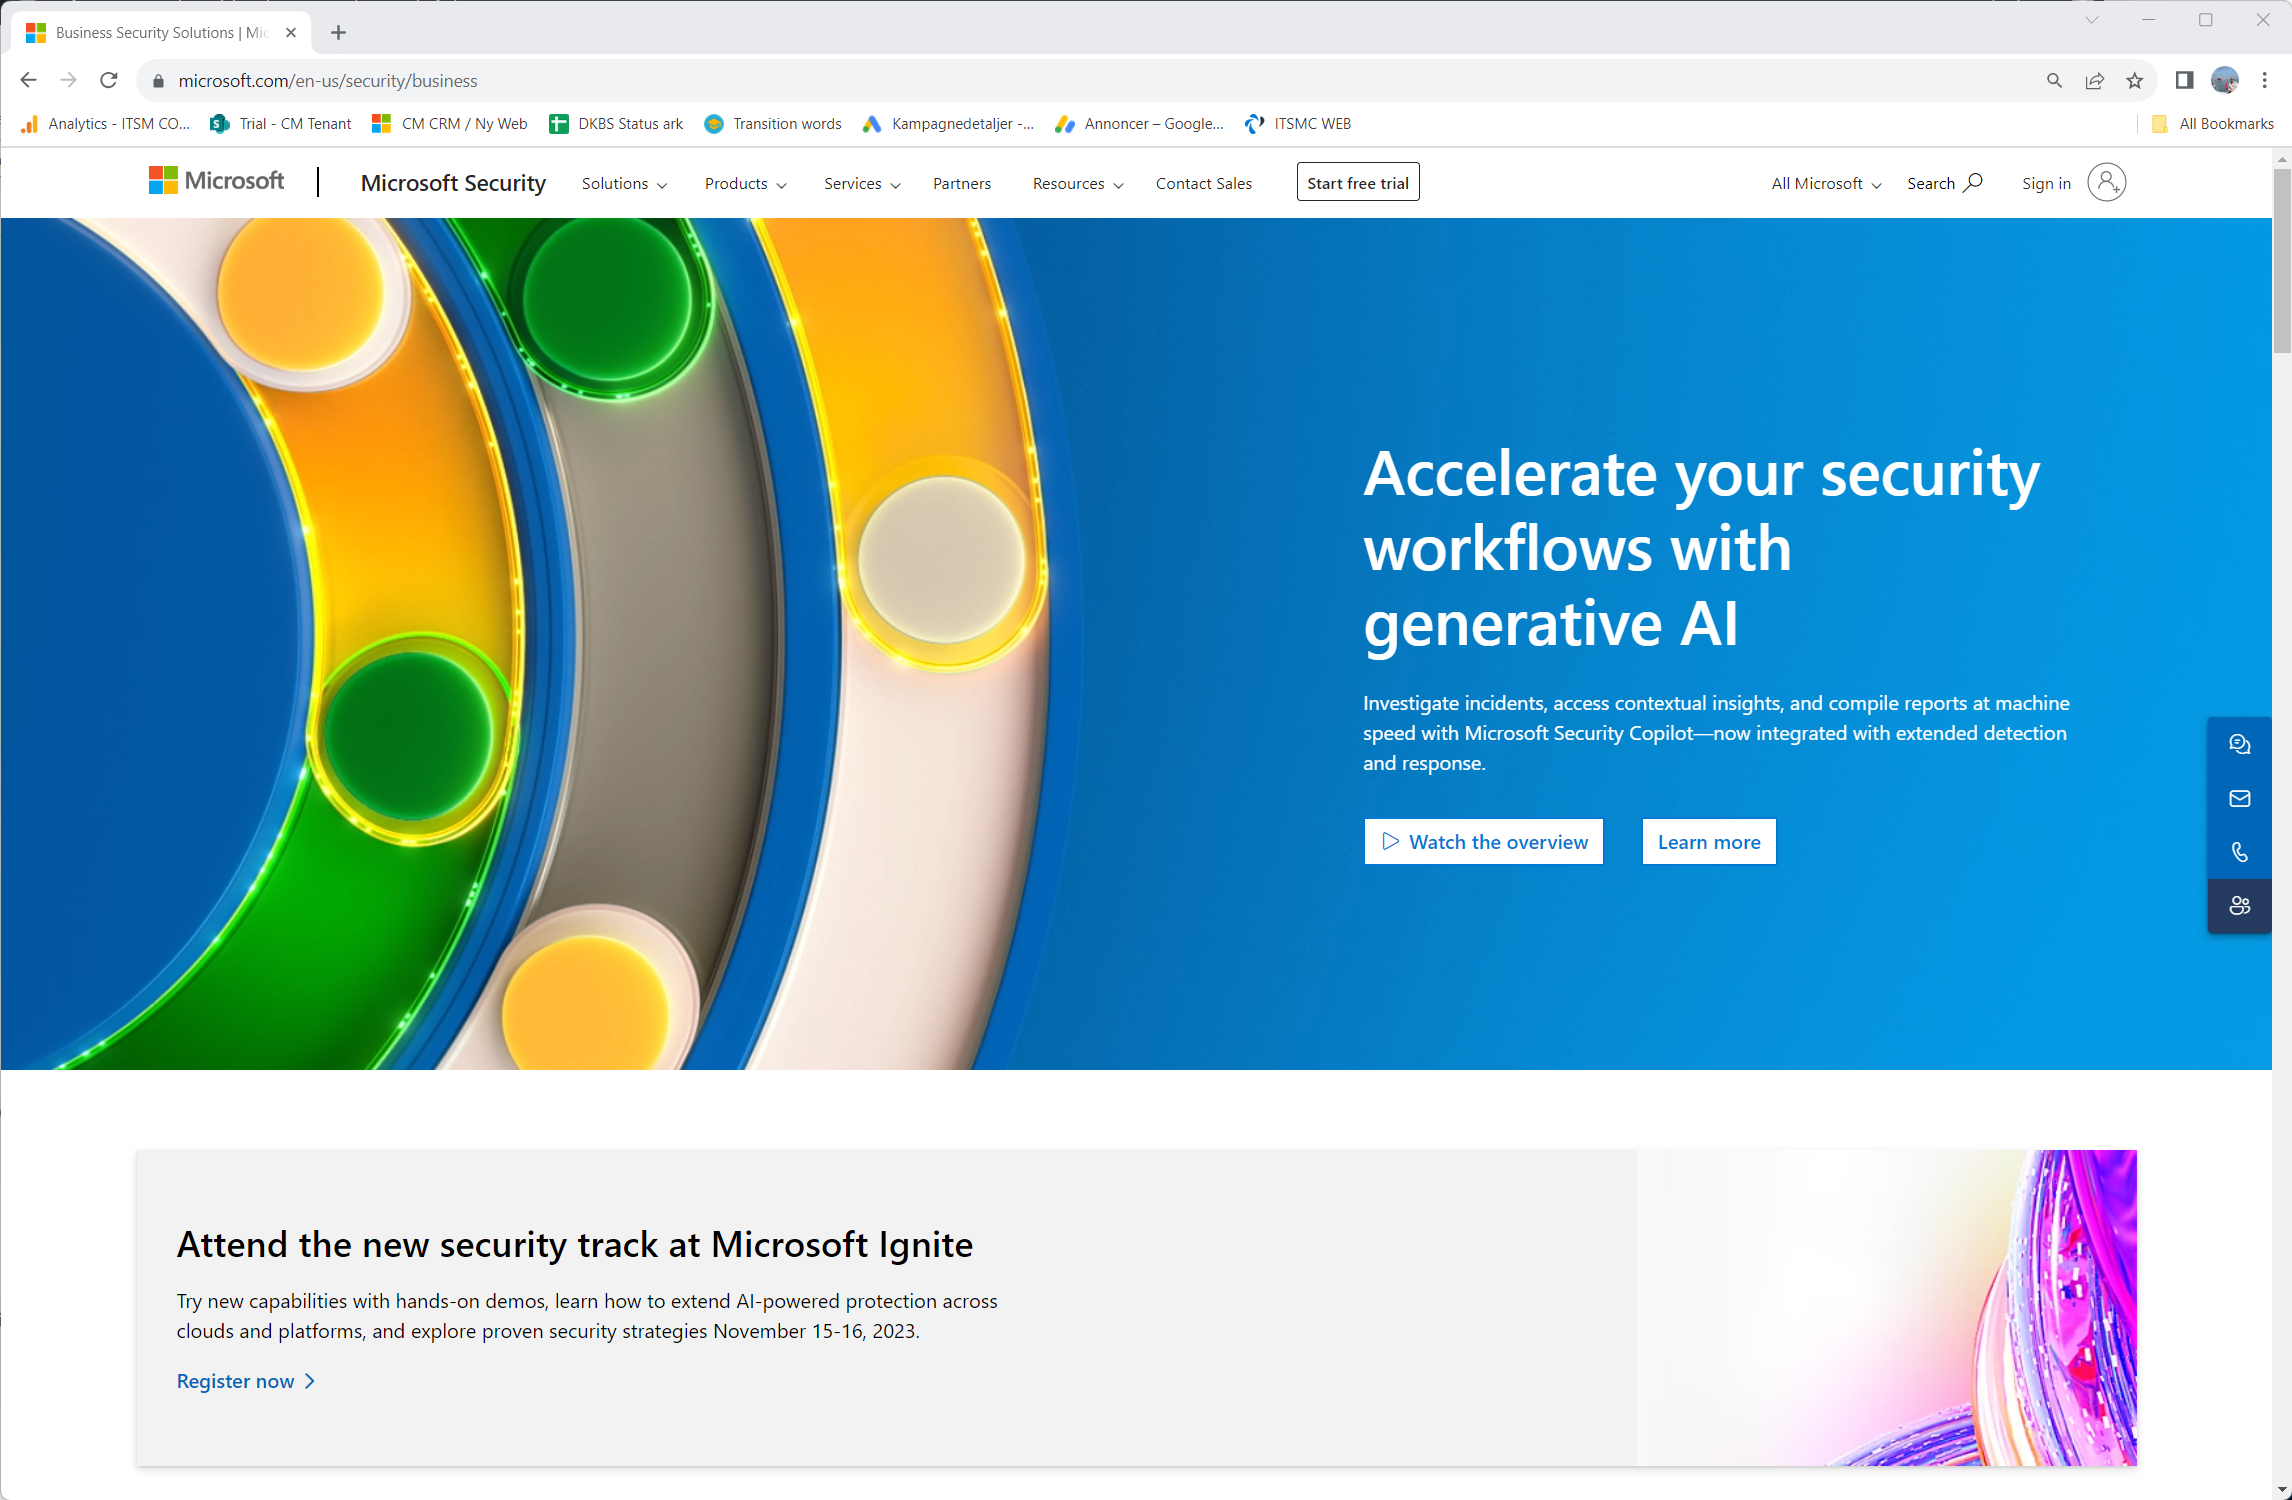Click the phone call side icon
This screenshot has height=1500, width=2292.
[2239, 852]
